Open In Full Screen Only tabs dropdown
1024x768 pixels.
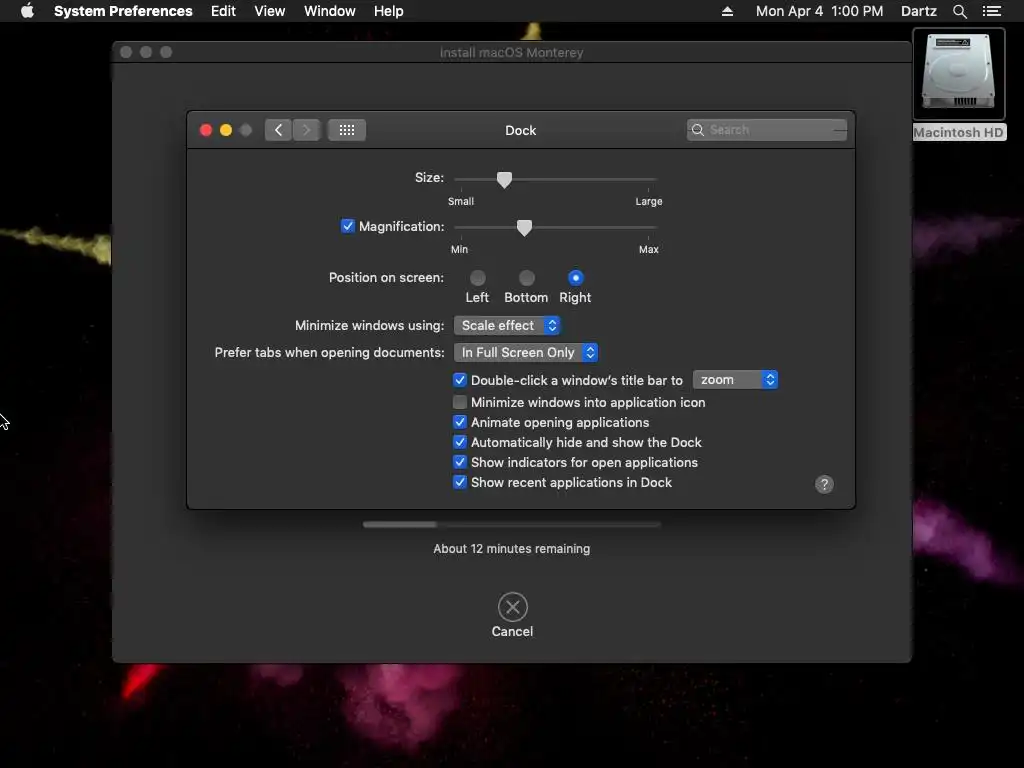pos(526,353)
